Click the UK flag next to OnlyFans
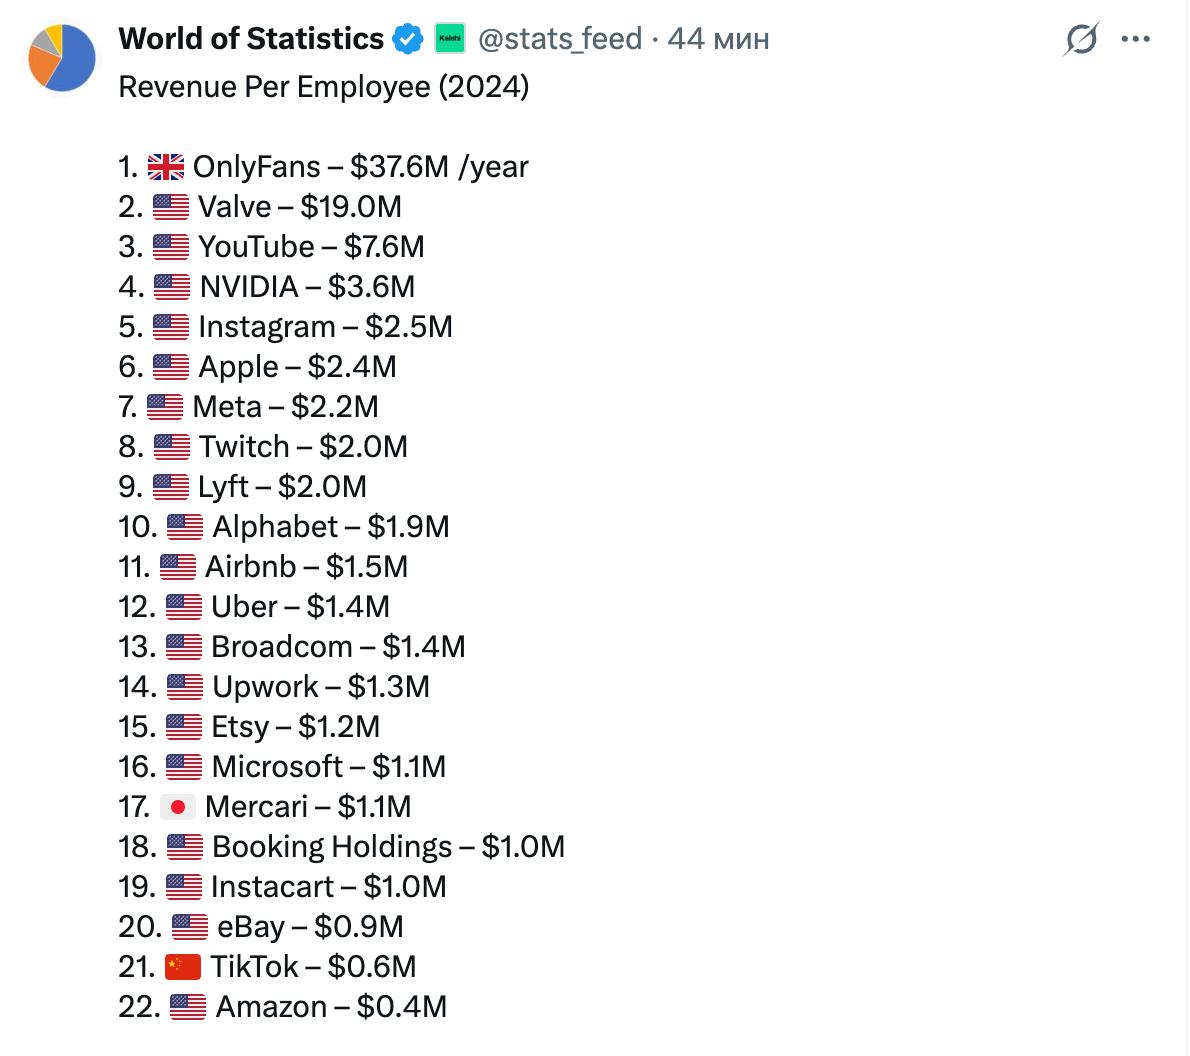 [x=166, y=167]
